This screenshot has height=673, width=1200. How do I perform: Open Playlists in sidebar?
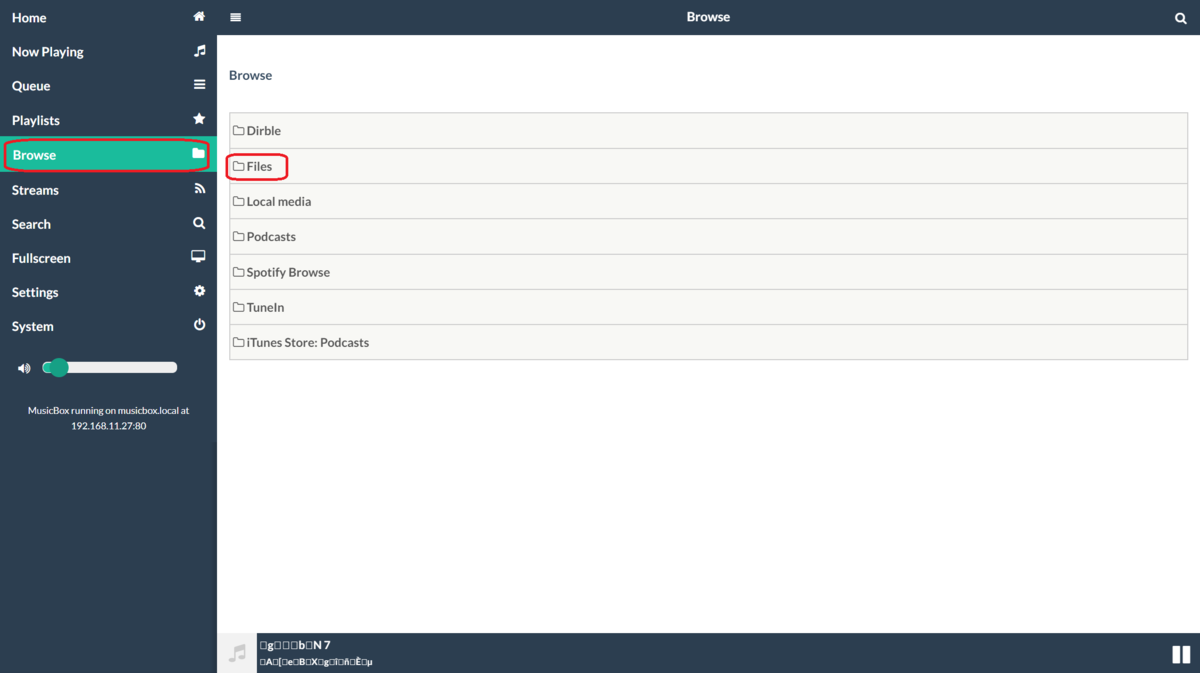pos(108,119)
